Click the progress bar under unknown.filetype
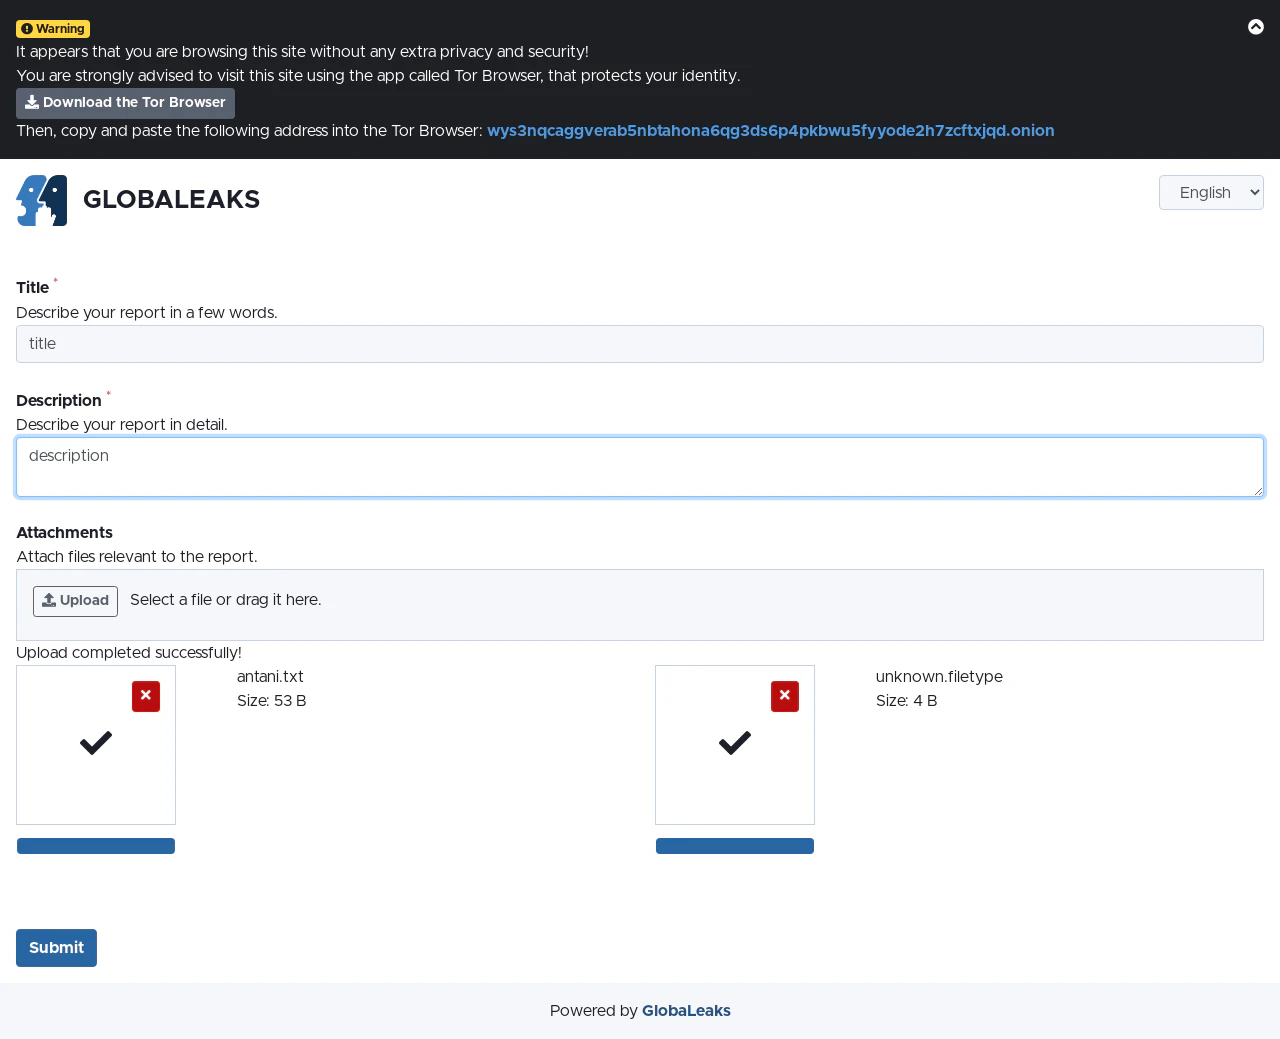Image resolution: width=1280 pixels, height=1039 pixels. pyautogui.click(x=734, y=845)
